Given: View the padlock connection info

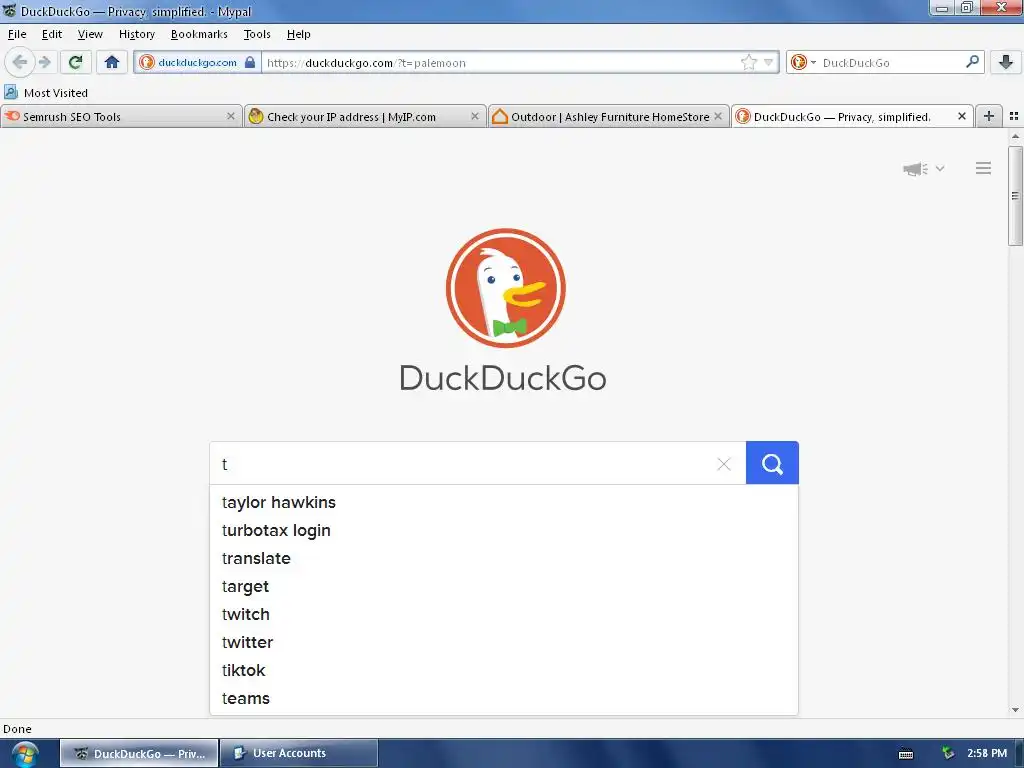Looking at the screenshot, I should click(249, 62).
